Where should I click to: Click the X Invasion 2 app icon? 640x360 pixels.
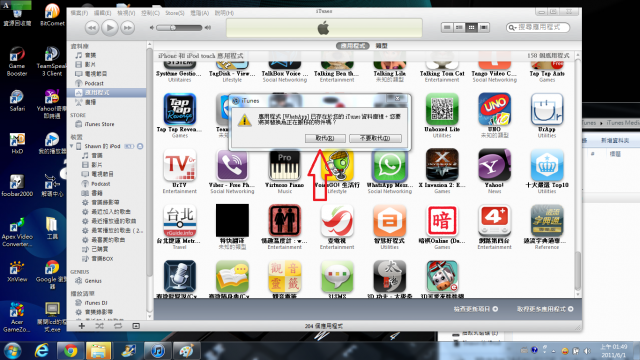pos(442,165)
